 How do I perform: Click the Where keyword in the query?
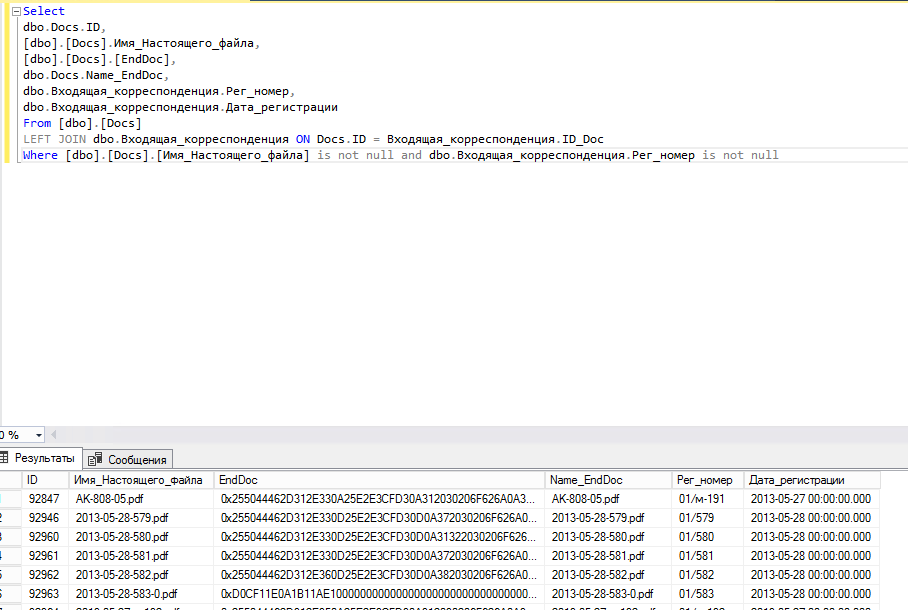coord(41,155)
